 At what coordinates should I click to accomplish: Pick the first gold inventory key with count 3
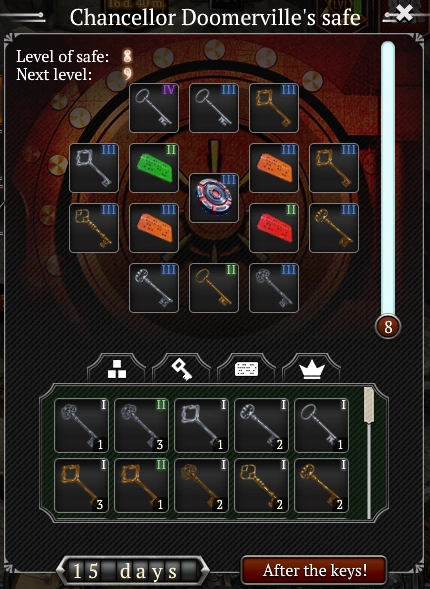[81, 485]
